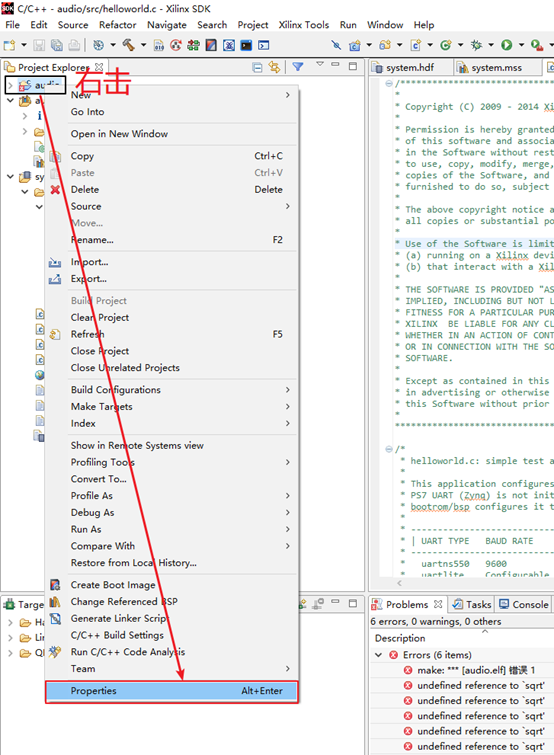Screen dimensions: 554x755
Task: Click the Collapse All icon in Project Explorer
Action: coord(258,67)
